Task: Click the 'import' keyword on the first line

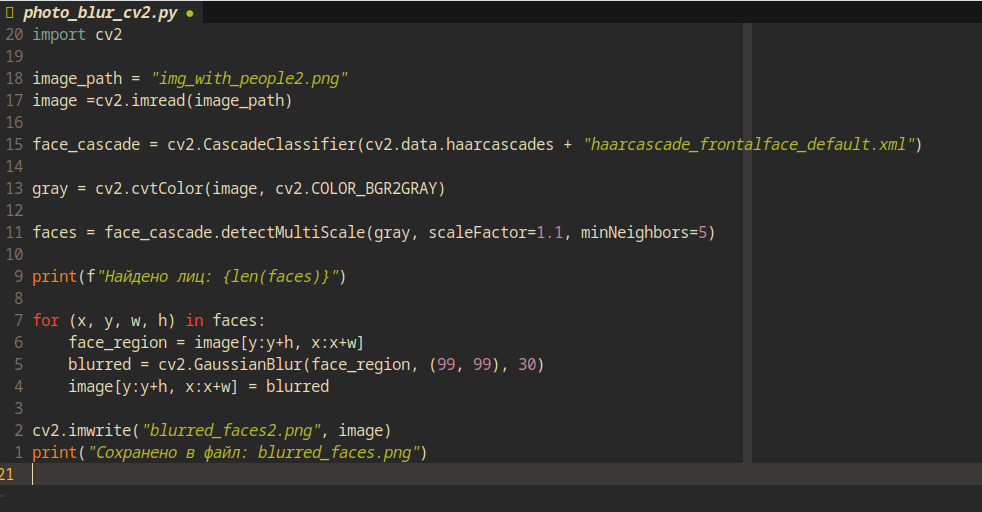Action: (x=59, y=34)
